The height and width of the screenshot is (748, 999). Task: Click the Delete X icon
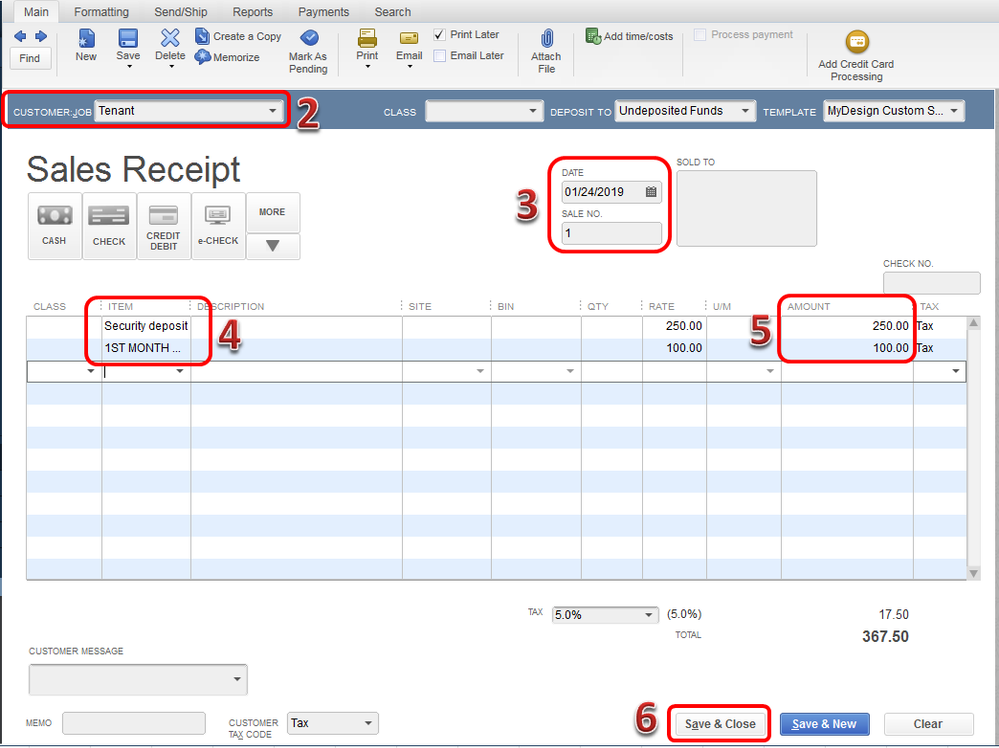[x=170, y=38]
